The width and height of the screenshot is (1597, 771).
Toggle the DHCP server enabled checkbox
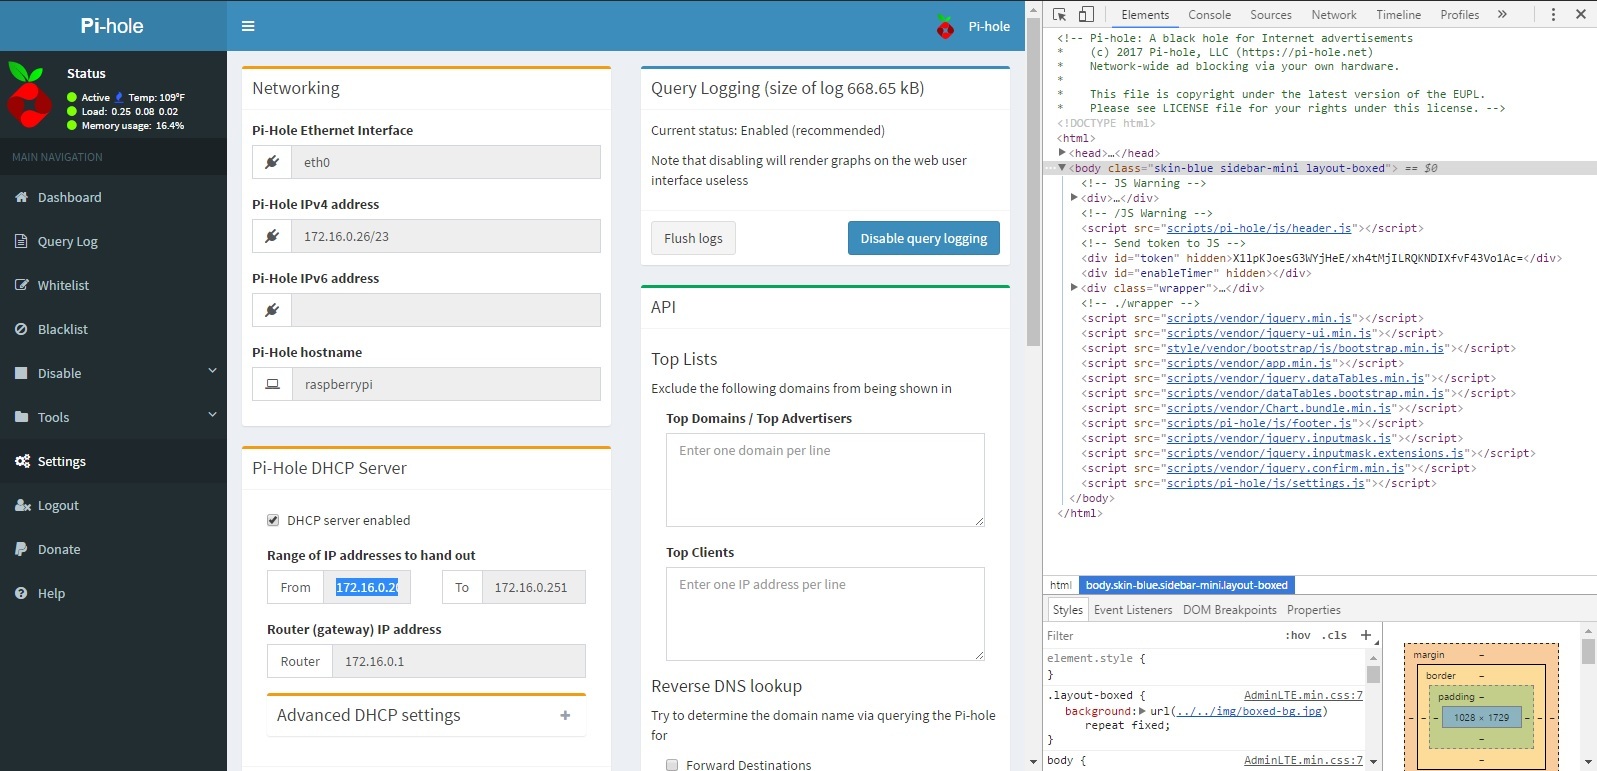click(x=273, y=520)
